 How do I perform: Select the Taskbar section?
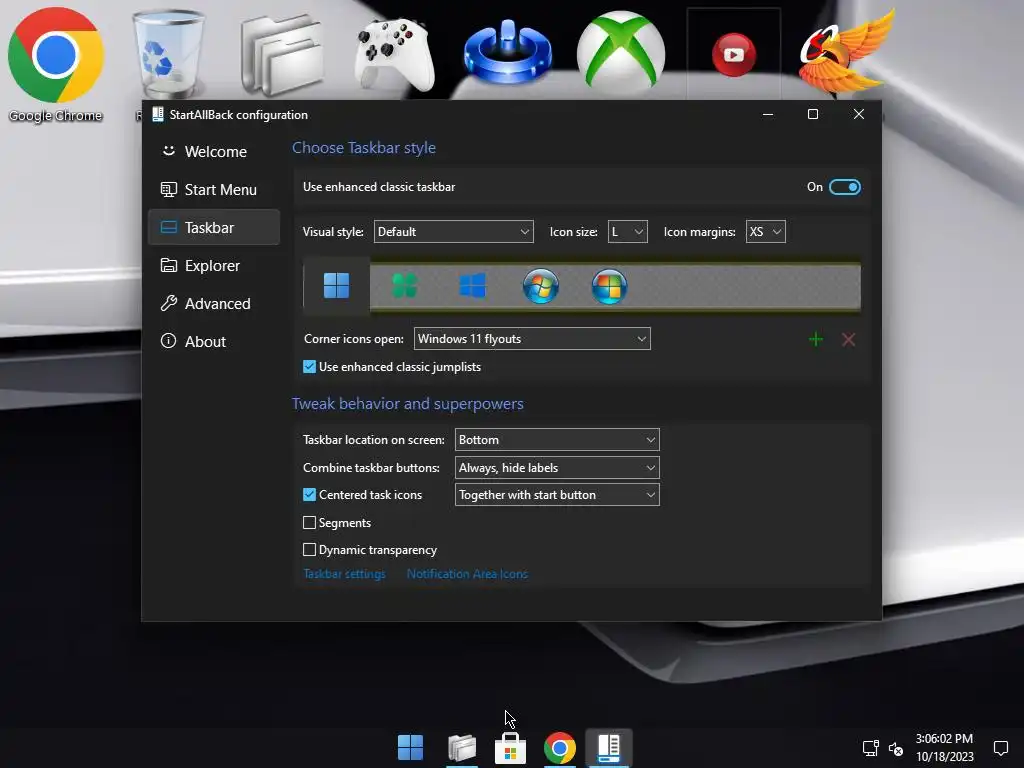[214, 227]
